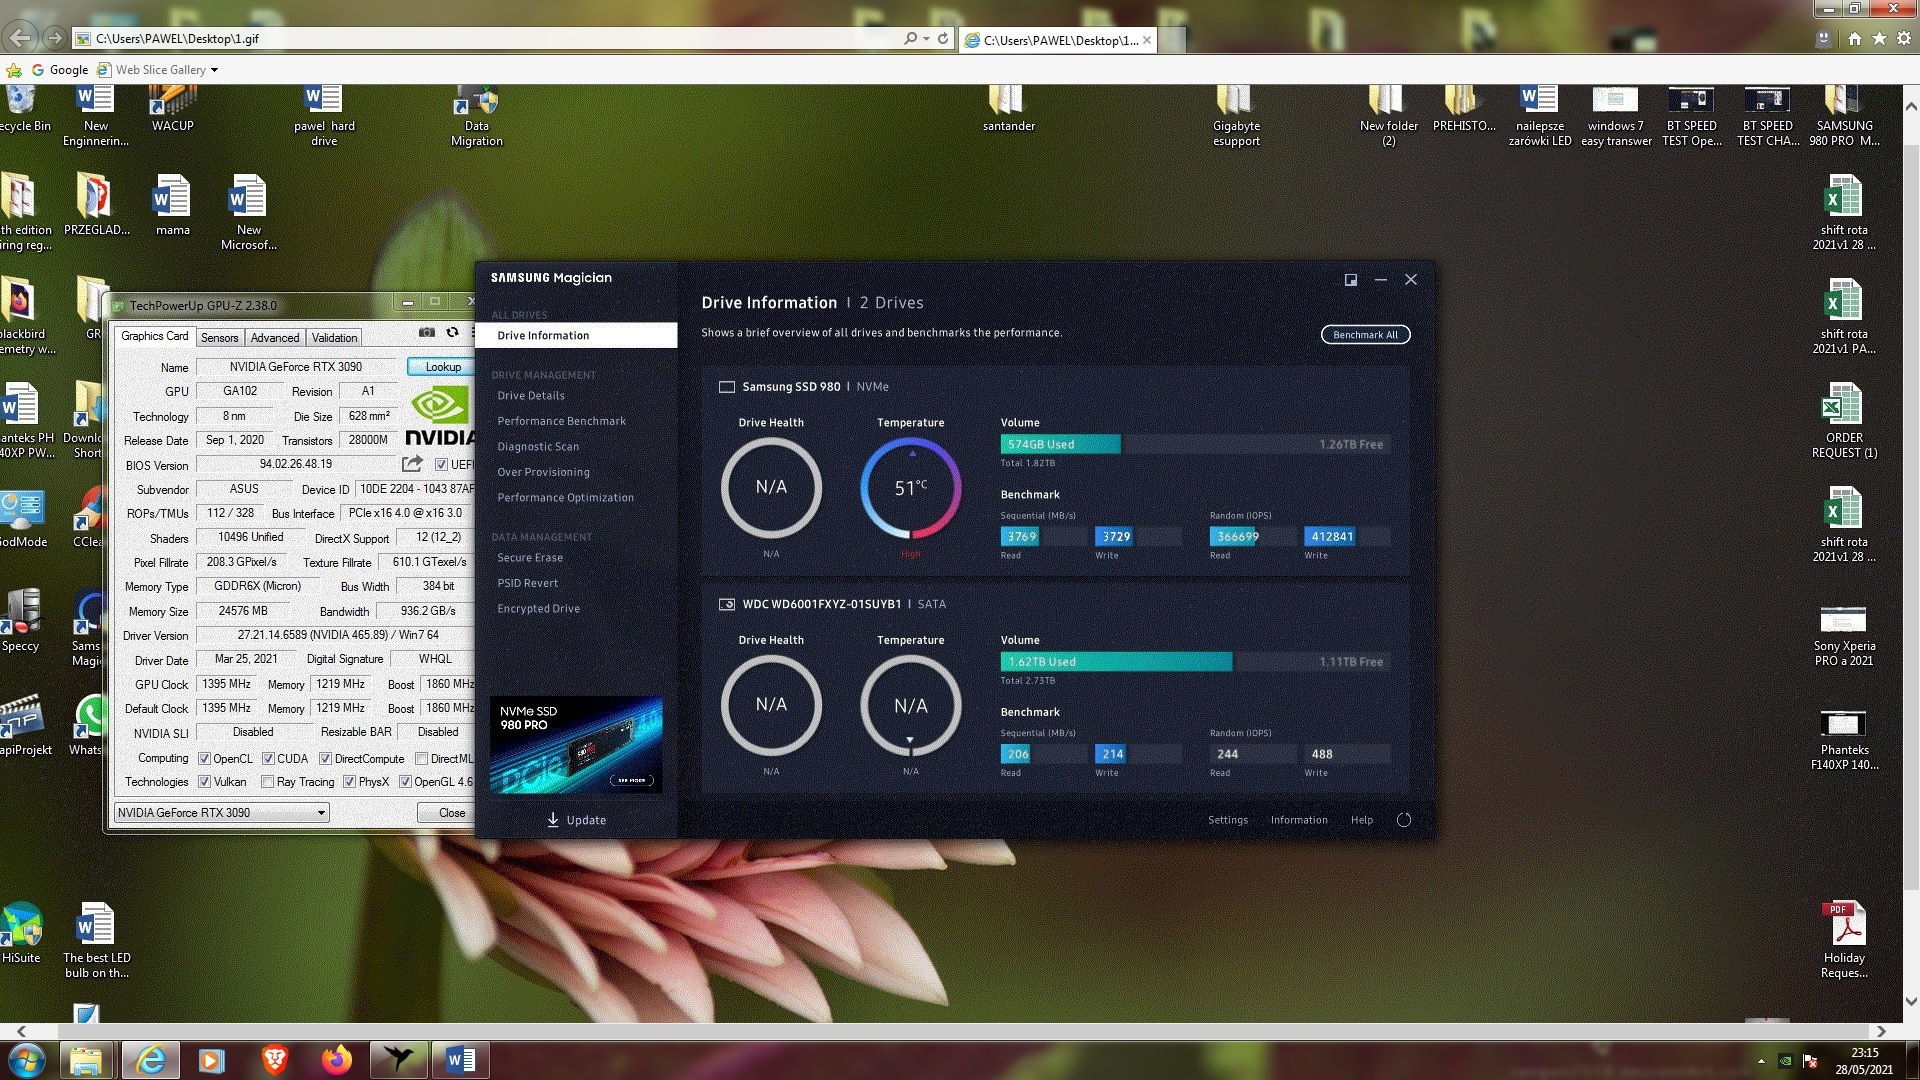
Task: Click the Lookup button in GPU-Z
Action: point(443,367)
